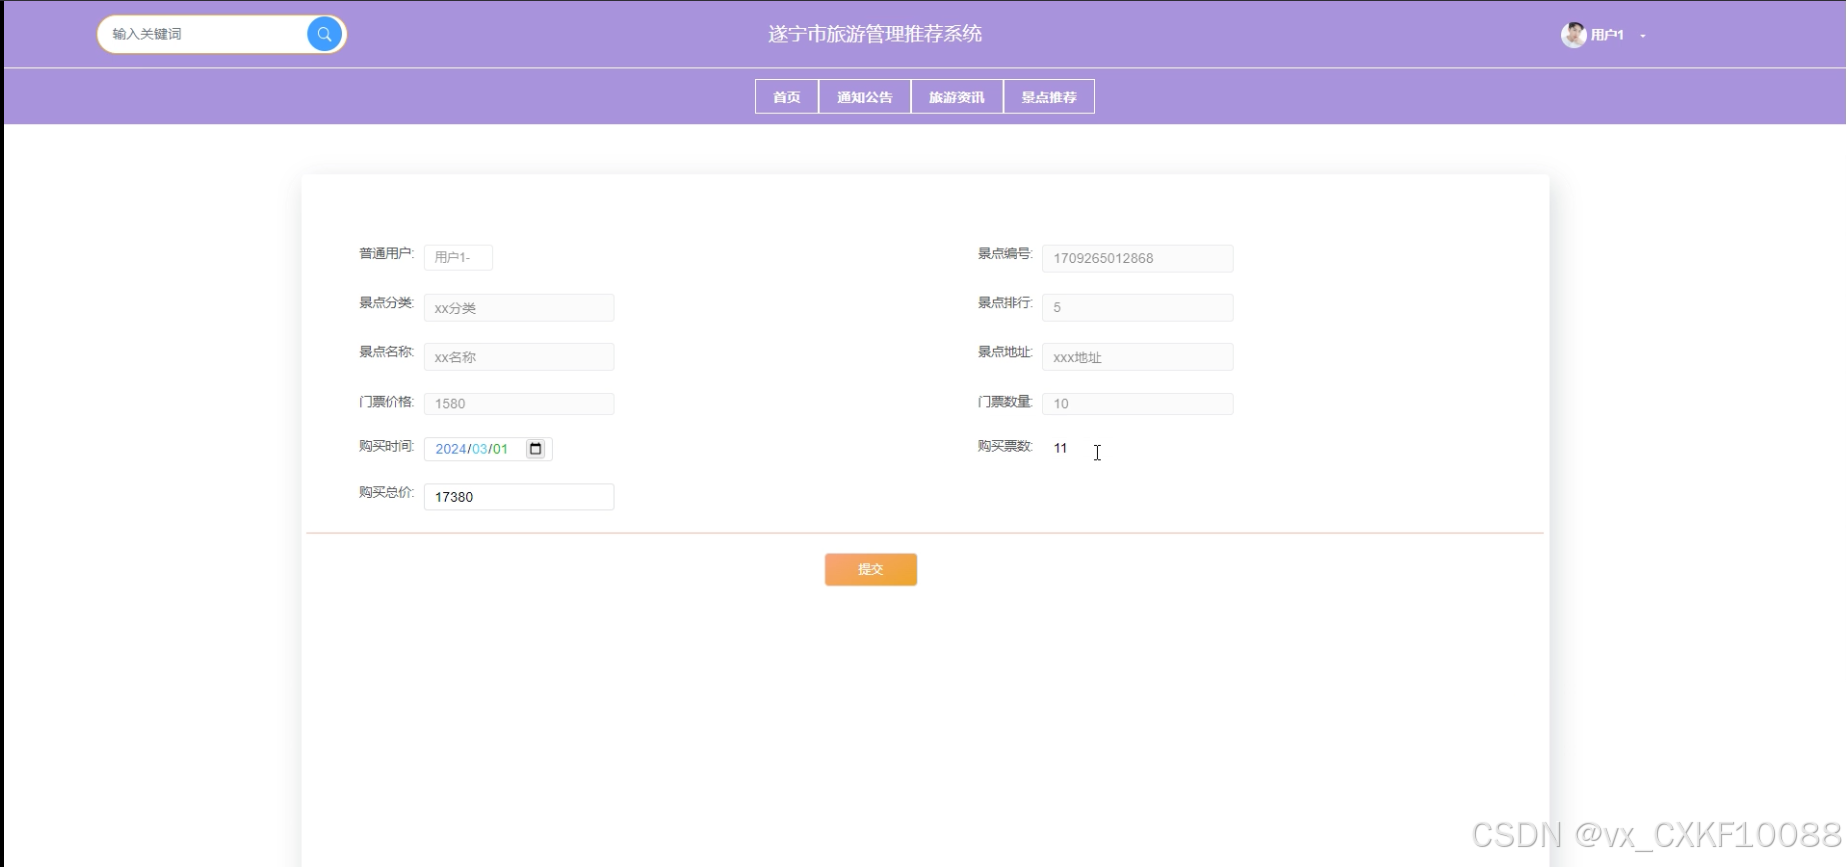
Task: Click the 遂宁市旅游管理推荐系统 title
Action: [875, 34]
